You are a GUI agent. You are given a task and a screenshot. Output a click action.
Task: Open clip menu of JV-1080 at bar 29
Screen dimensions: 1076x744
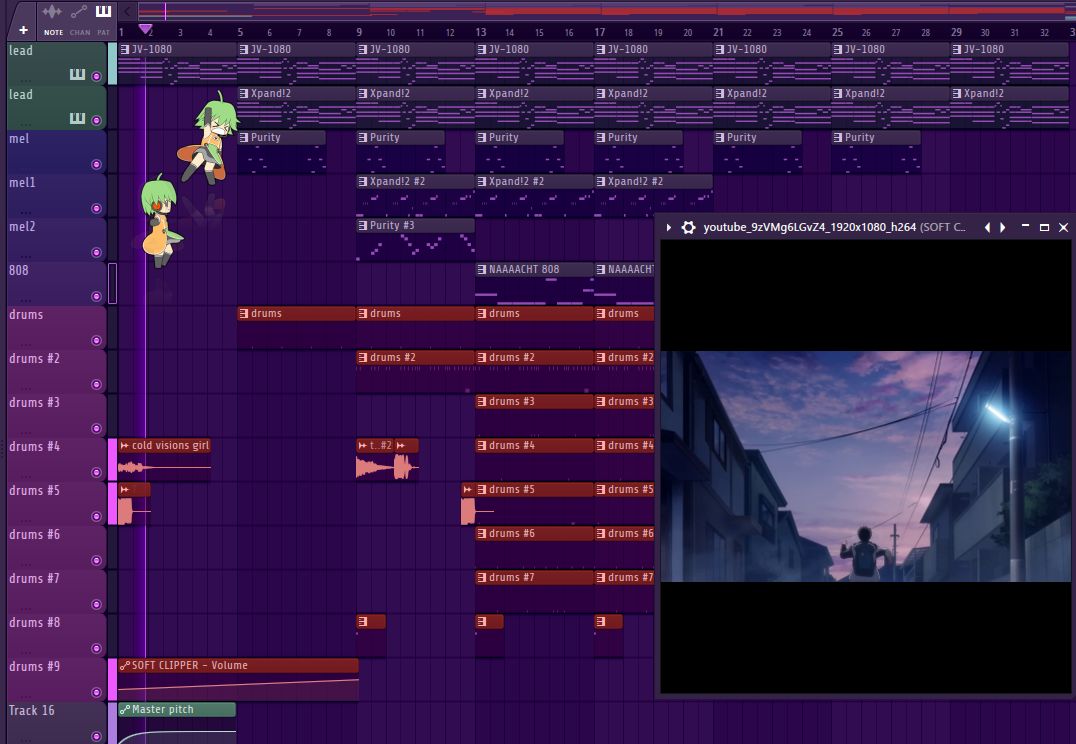[x=957, y=49]
